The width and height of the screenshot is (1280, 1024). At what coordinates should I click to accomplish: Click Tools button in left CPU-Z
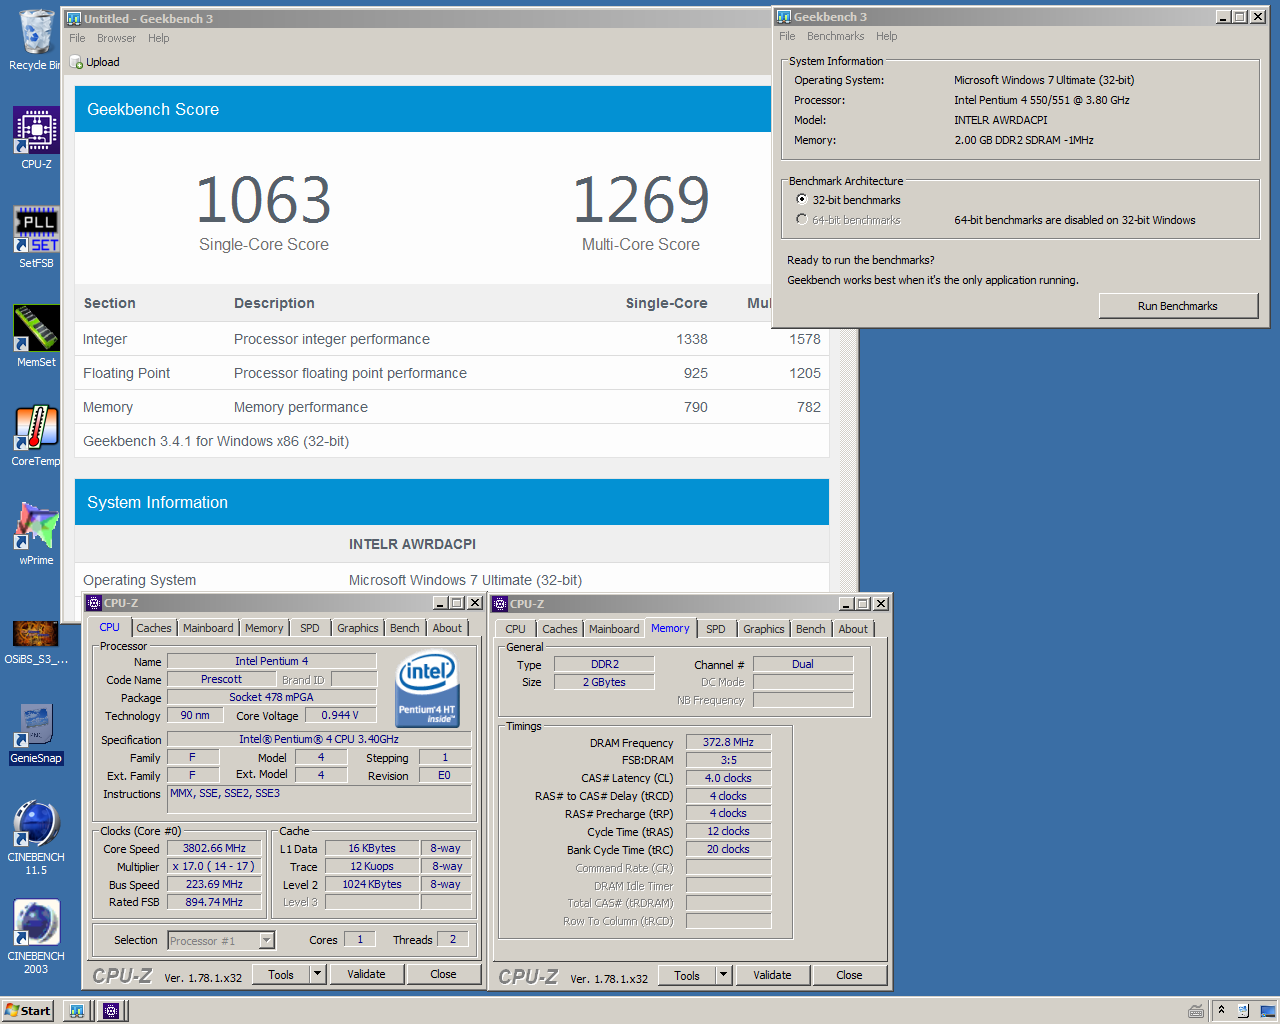click(x=281, y=974)
